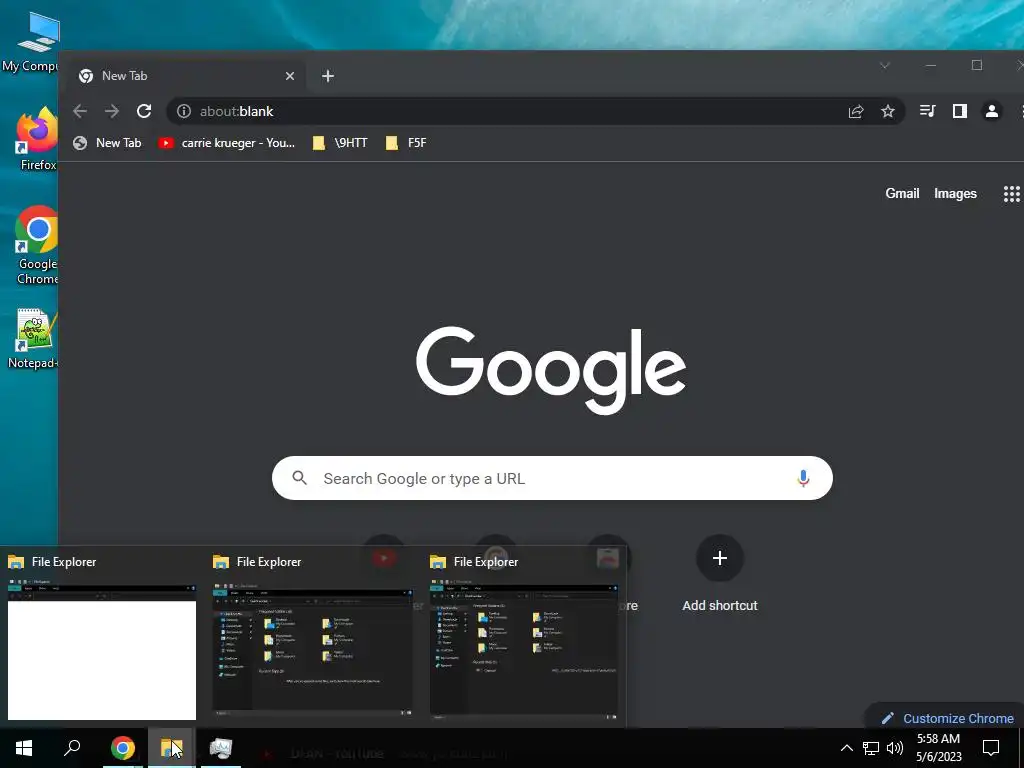Reload the page in Chrome
The height and width of the screenshot is (768, 1024).
pyautogui.click(x=144, y=111)
